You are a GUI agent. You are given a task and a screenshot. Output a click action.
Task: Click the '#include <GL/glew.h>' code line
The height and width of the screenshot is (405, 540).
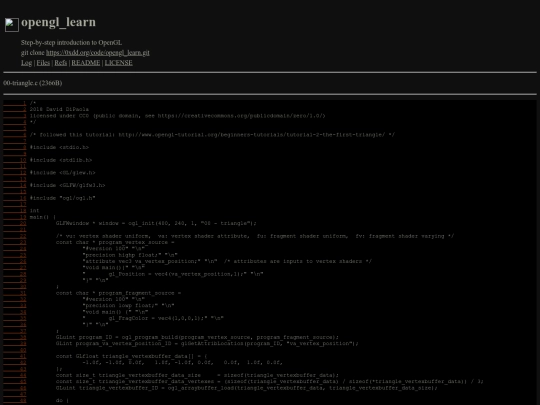62,173
